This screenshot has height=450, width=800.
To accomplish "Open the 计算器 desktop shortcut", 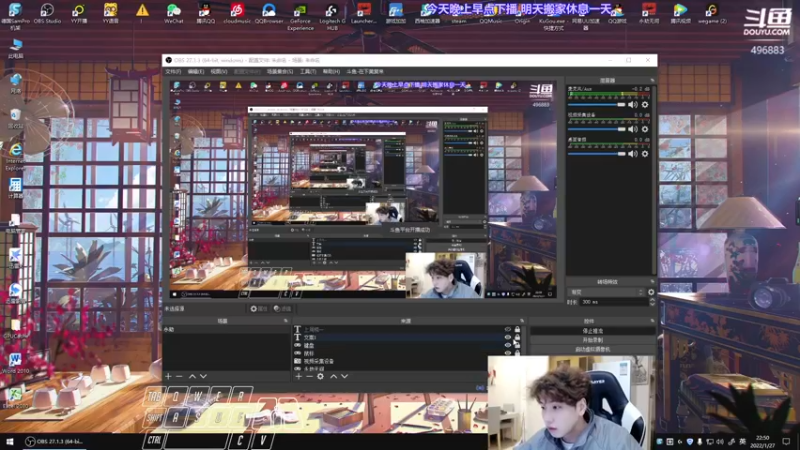I will pyautogui.click(x=15, y=187).
